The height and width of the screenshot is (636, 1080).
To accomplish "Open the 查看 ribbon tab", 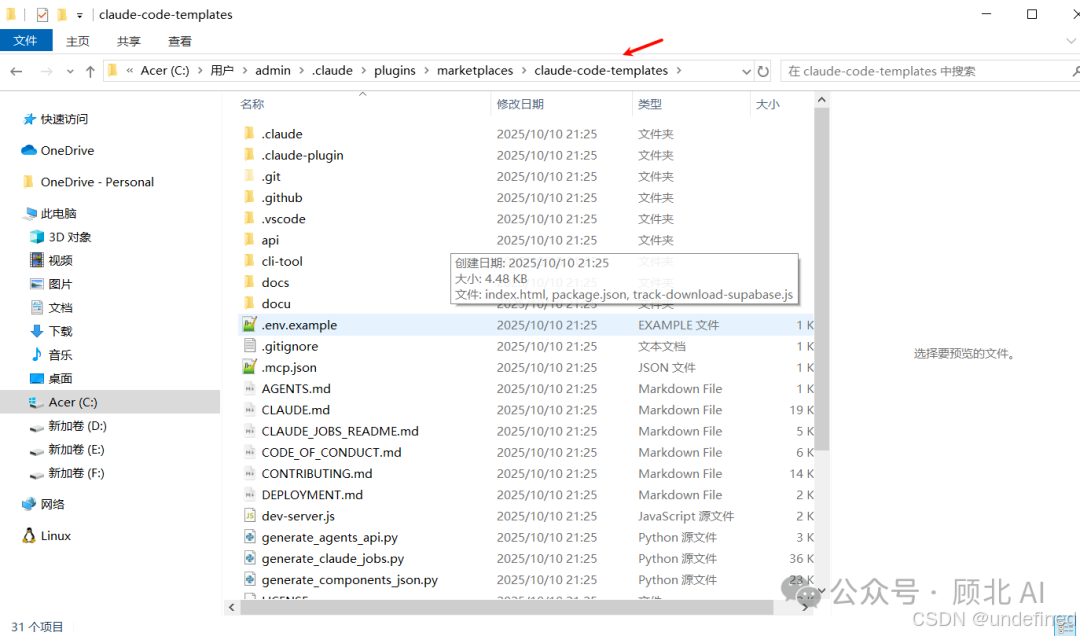I will click(180, 41).
